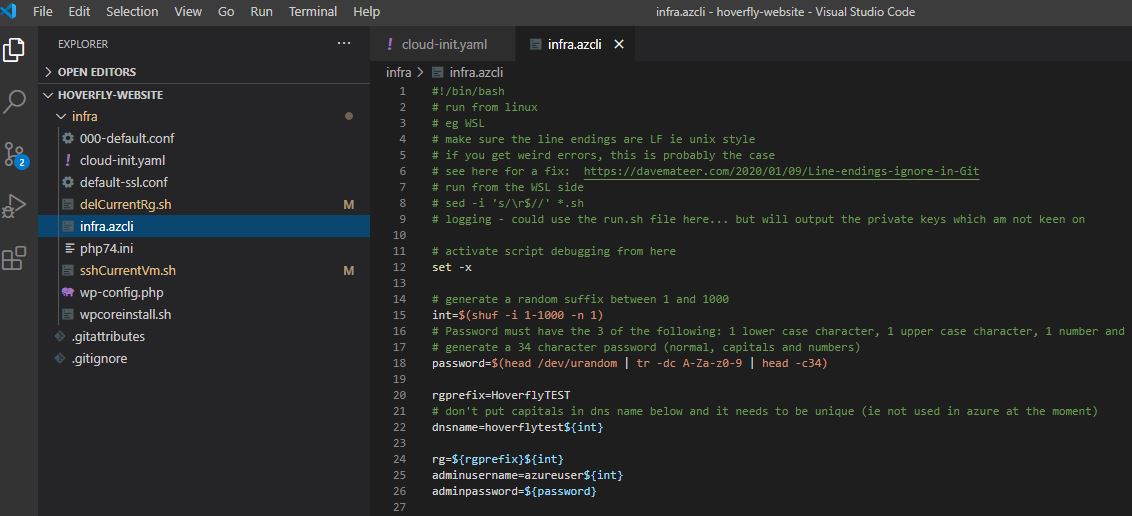Open the Extensions view icon
Image resolution: width=1132 pixels, height=516 pixels.
coord(14,258)
